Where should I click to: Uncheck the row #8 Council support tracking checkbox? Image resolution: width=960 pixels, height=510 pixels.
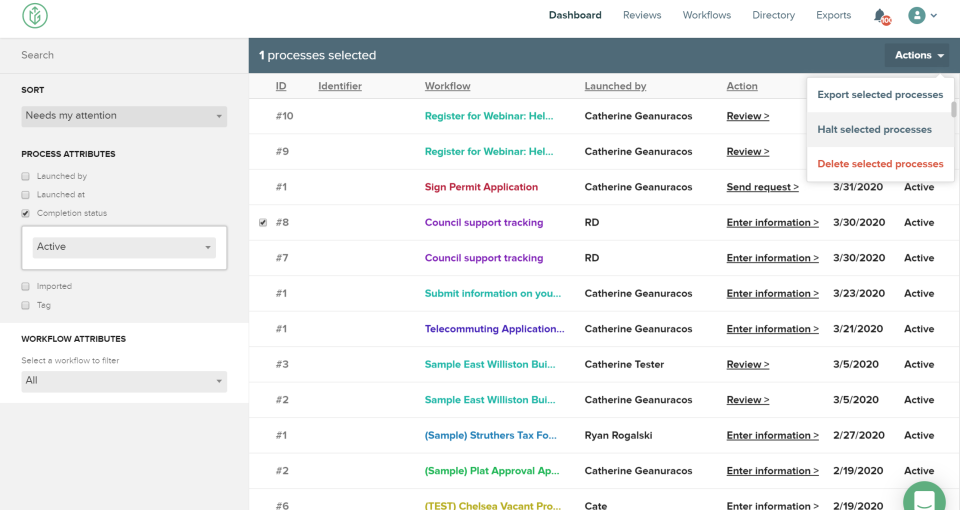[263, 223]
